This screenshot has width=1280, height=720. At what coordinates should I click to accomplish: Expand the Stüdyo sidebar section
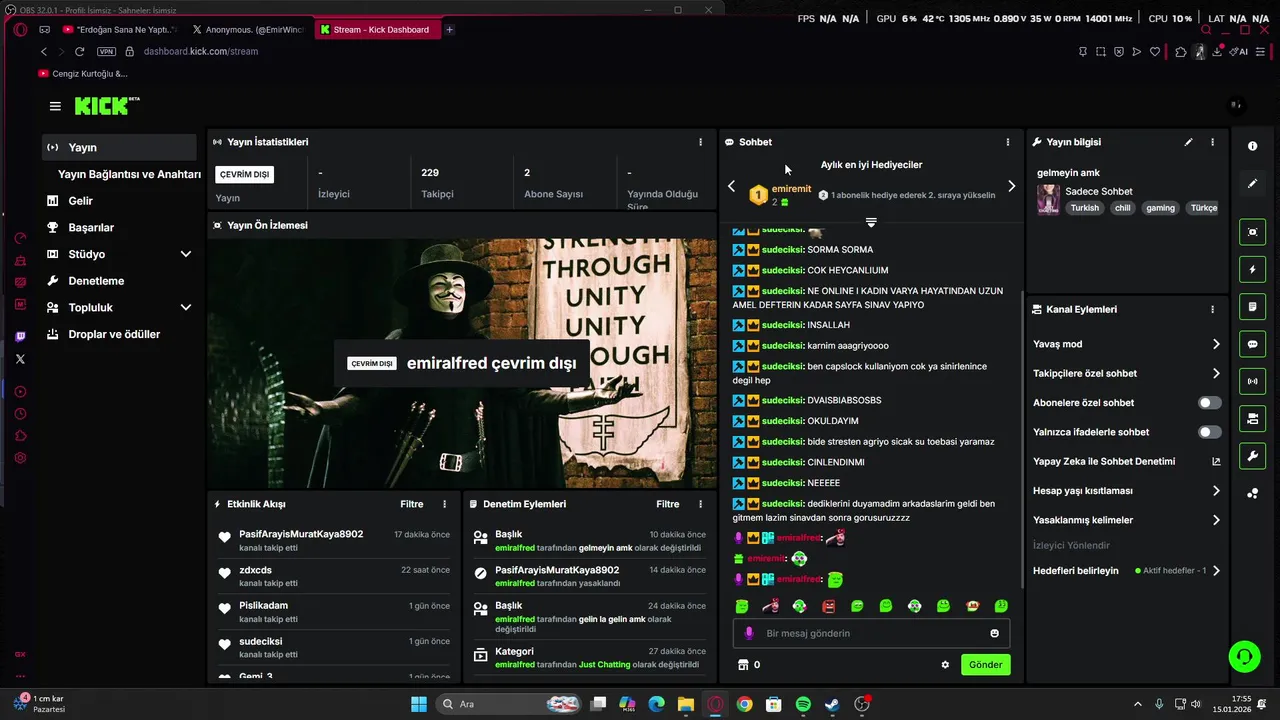coord(185,254)
